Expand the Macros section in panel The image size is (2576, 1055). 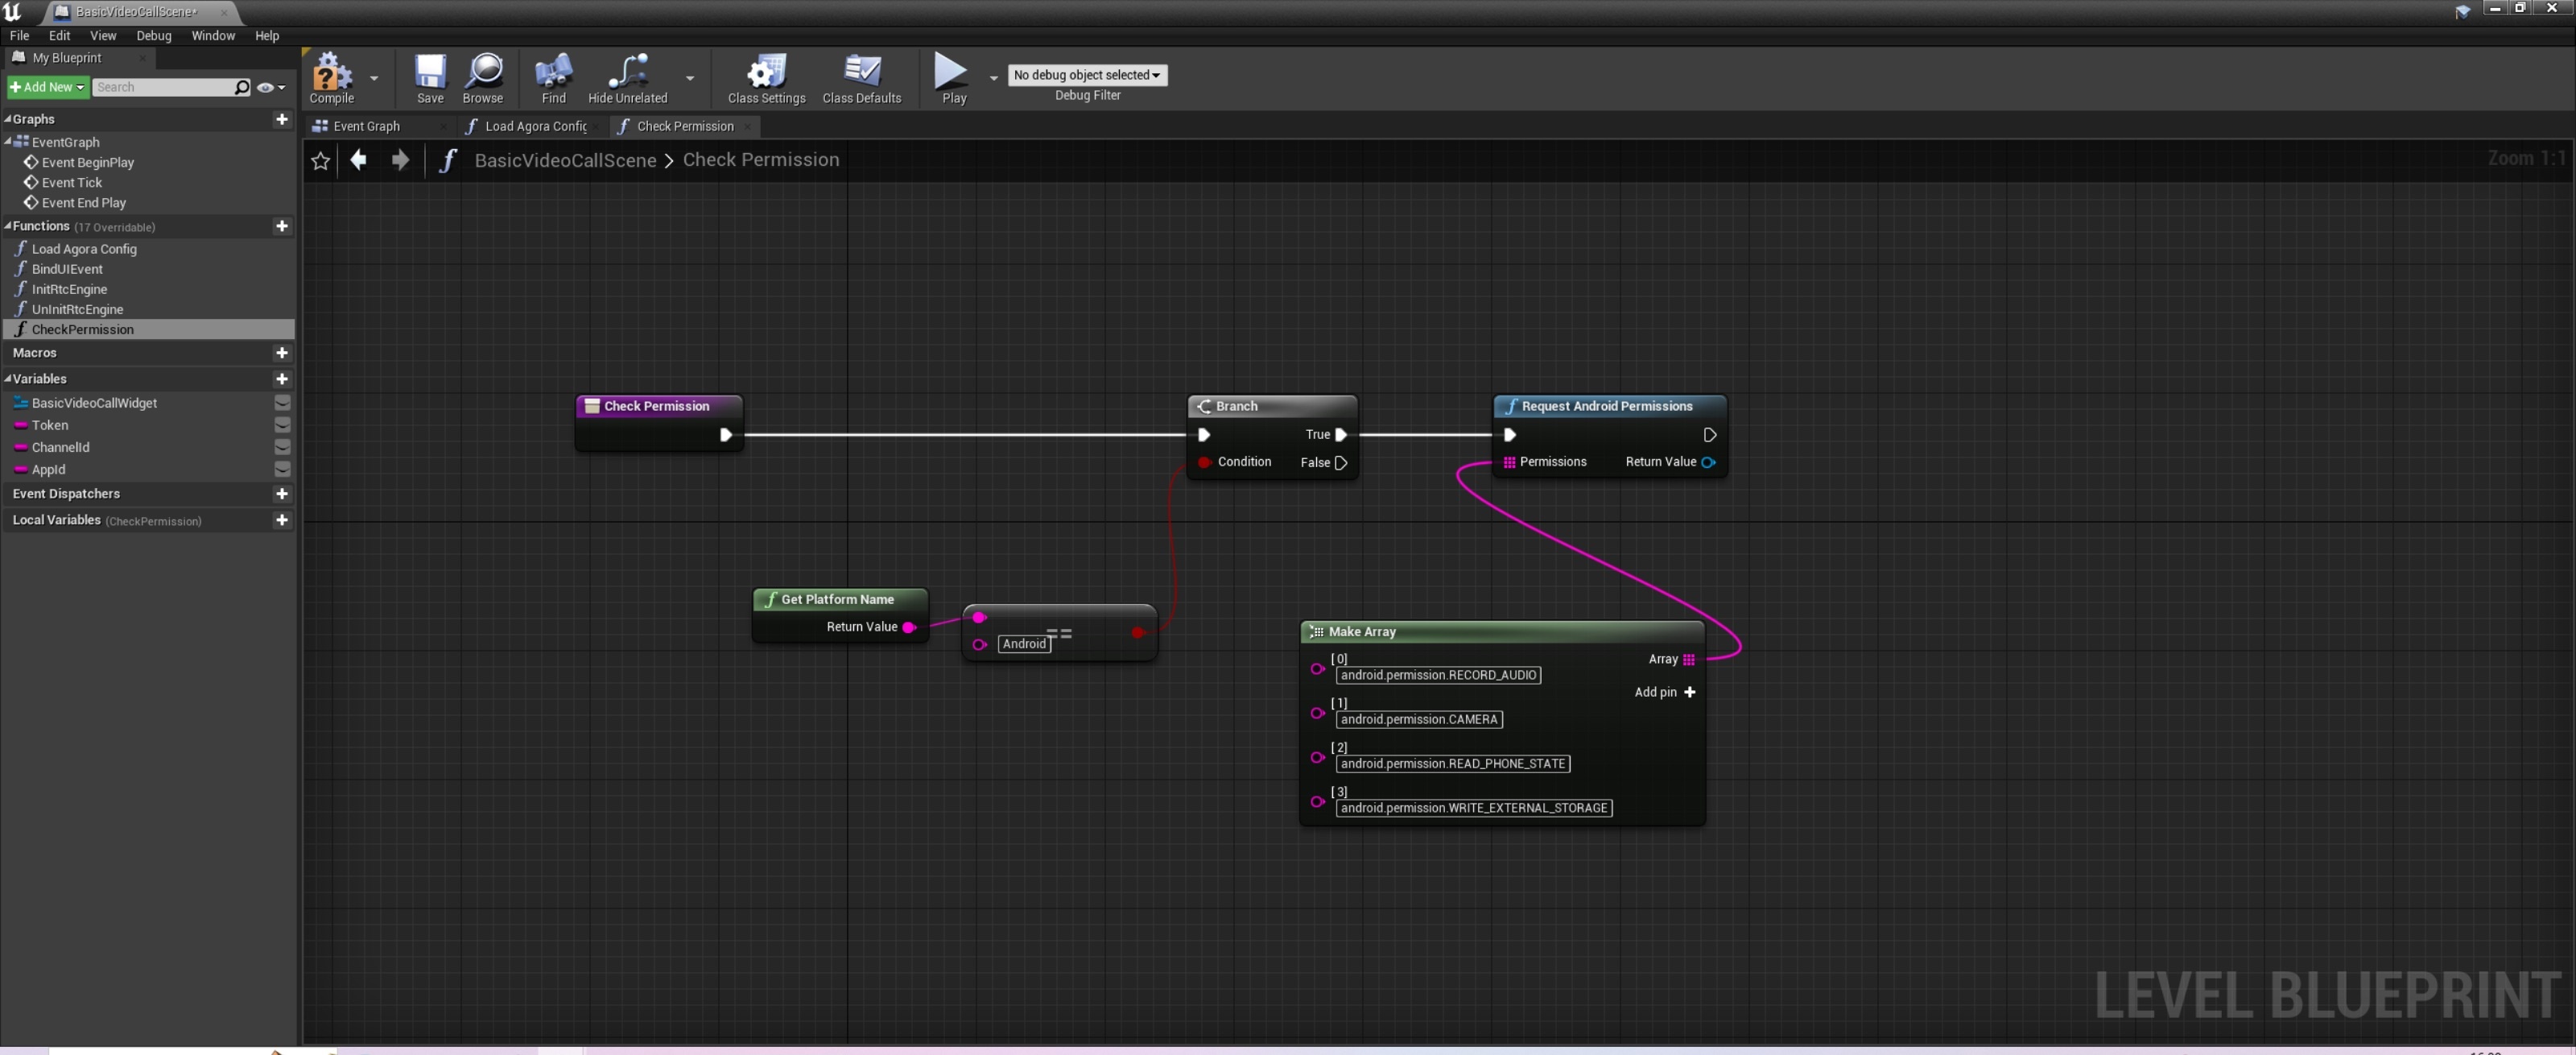tap(36, 352)
